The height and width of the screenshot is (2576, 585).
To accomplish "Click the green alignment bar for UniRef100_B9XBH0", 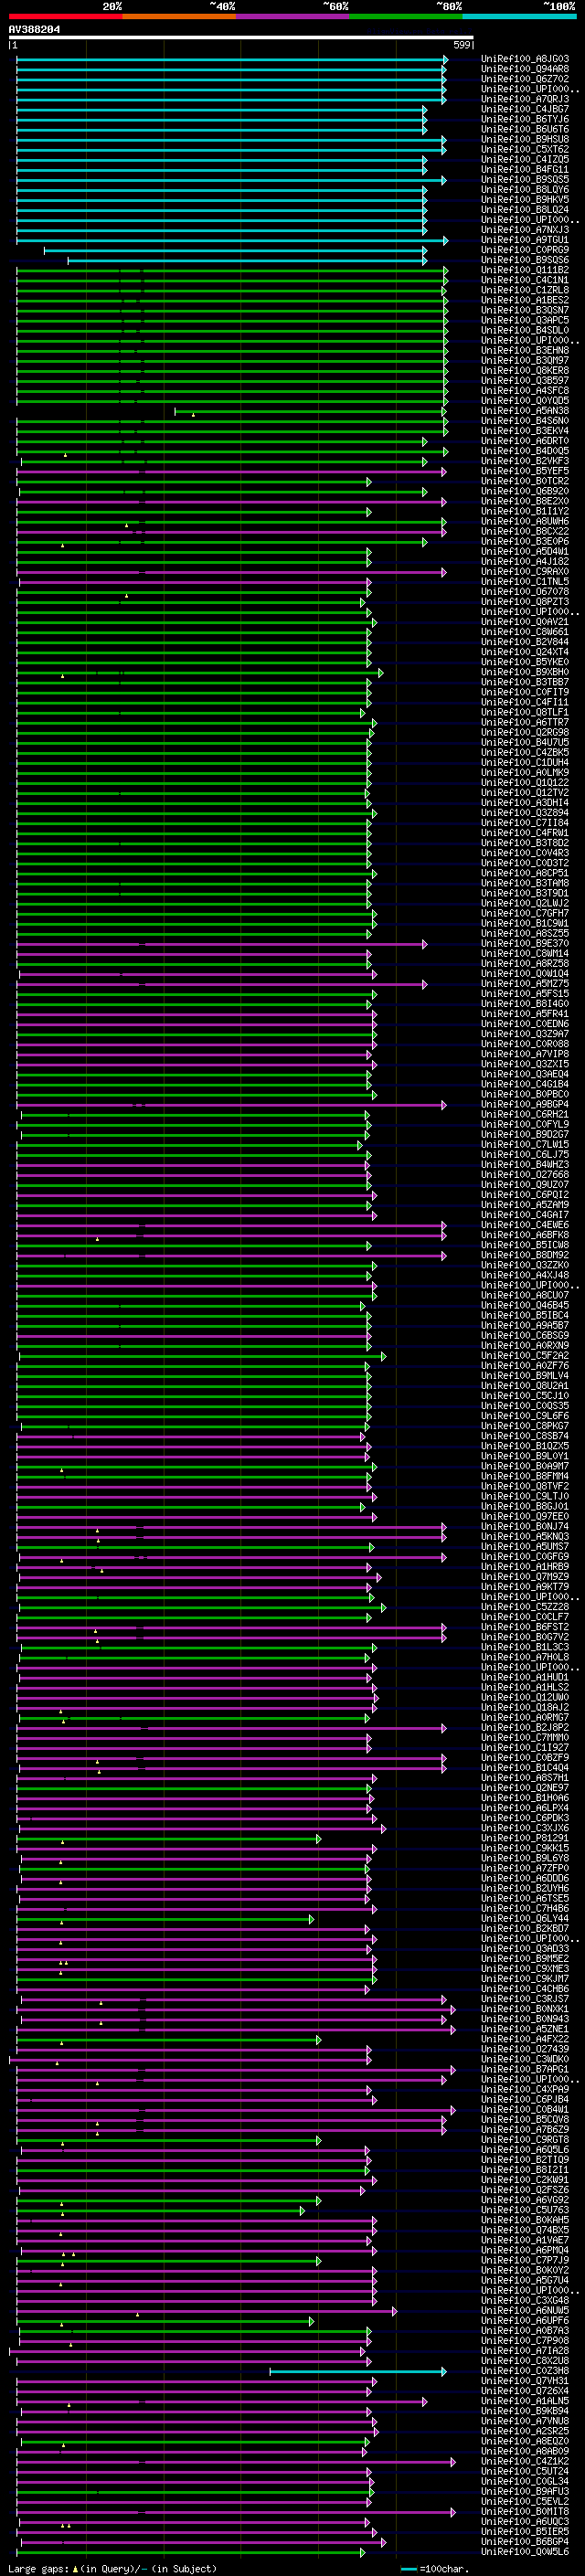I will (x=200, y=673).
